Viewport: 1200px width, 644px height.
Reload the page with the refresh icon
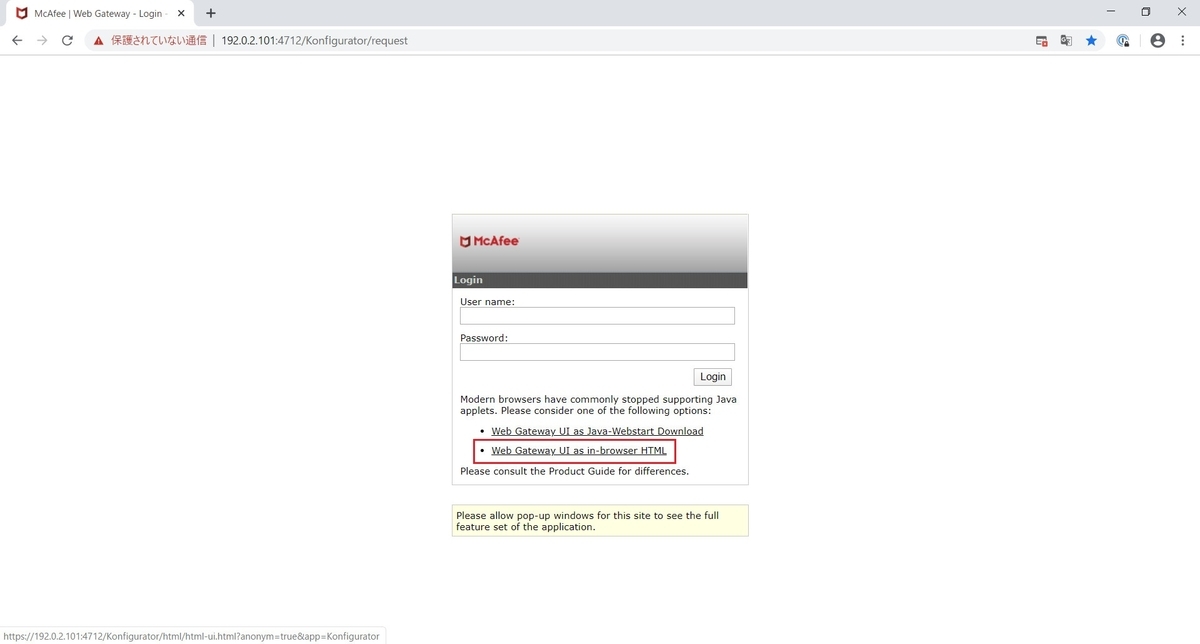67,41
